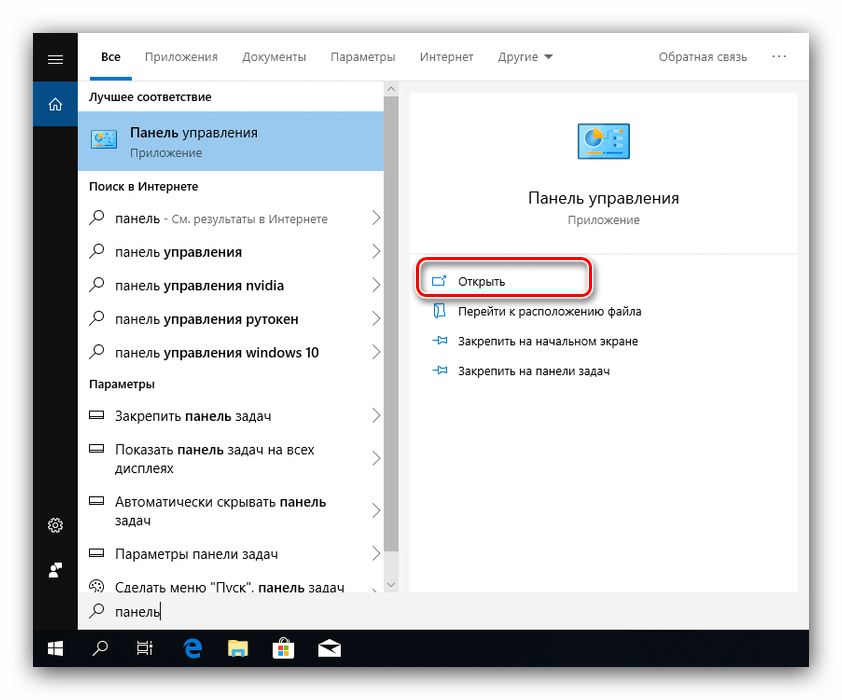Open the Windows Start button
Screen dimensions: 842x700
(x=55, y=649)
